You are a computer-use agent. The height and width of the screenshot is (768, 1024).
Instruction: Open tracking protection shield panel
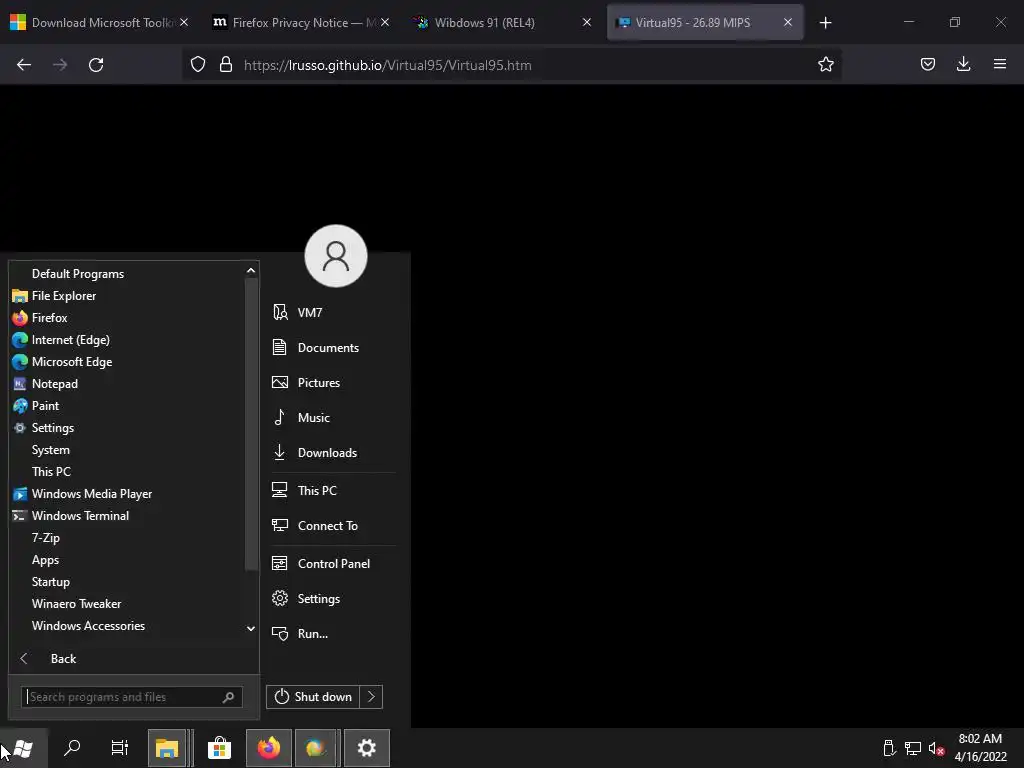198,65
